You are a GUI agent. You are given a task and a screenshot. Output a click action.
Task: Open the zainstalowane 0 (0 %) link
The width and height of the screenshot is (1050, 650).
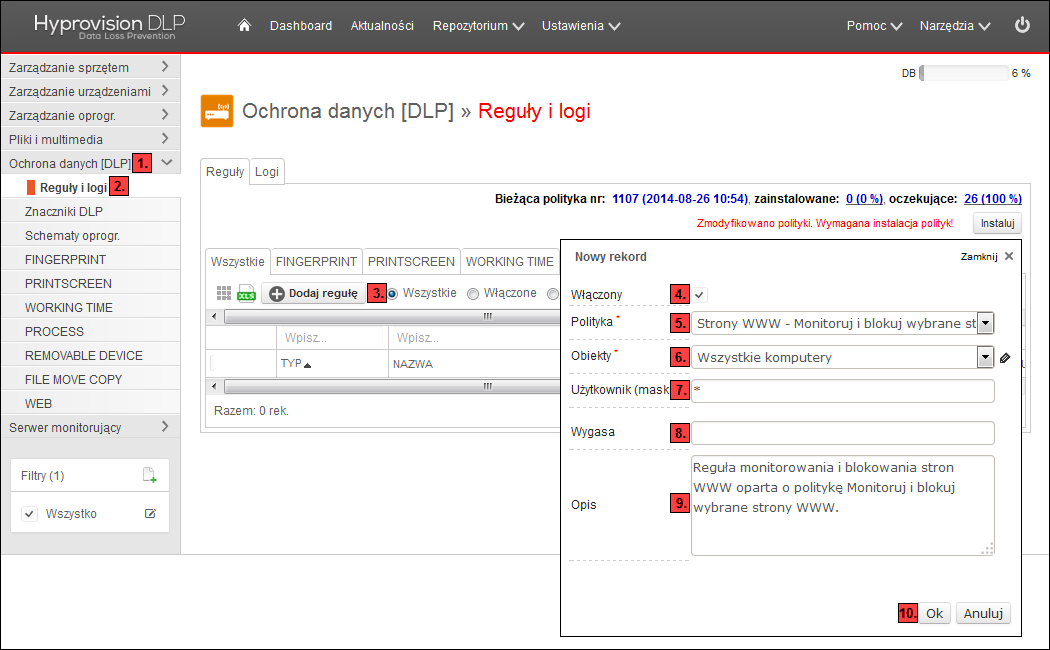pos(865,199)
